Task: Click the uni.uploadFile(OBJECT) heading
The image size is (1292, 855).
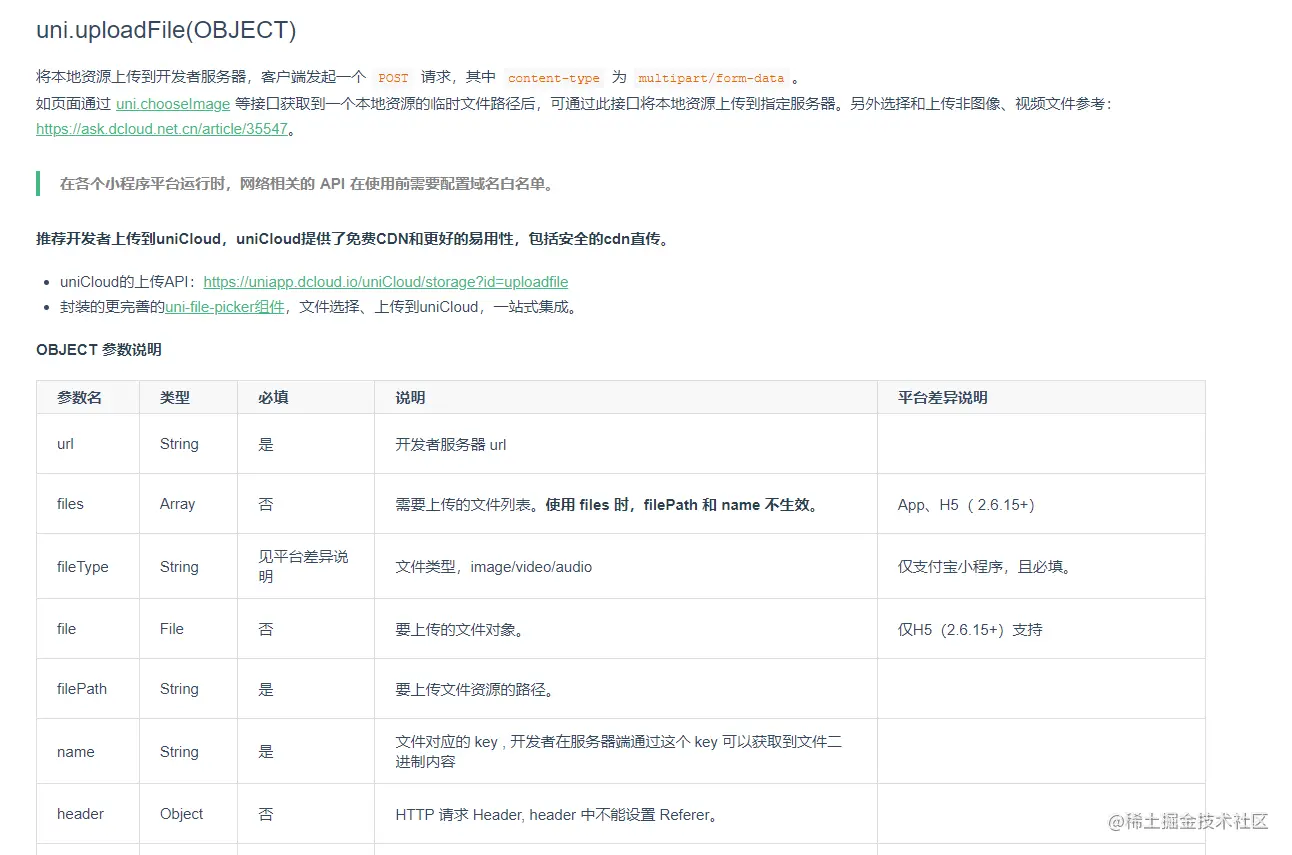Action: click(166, 30)
